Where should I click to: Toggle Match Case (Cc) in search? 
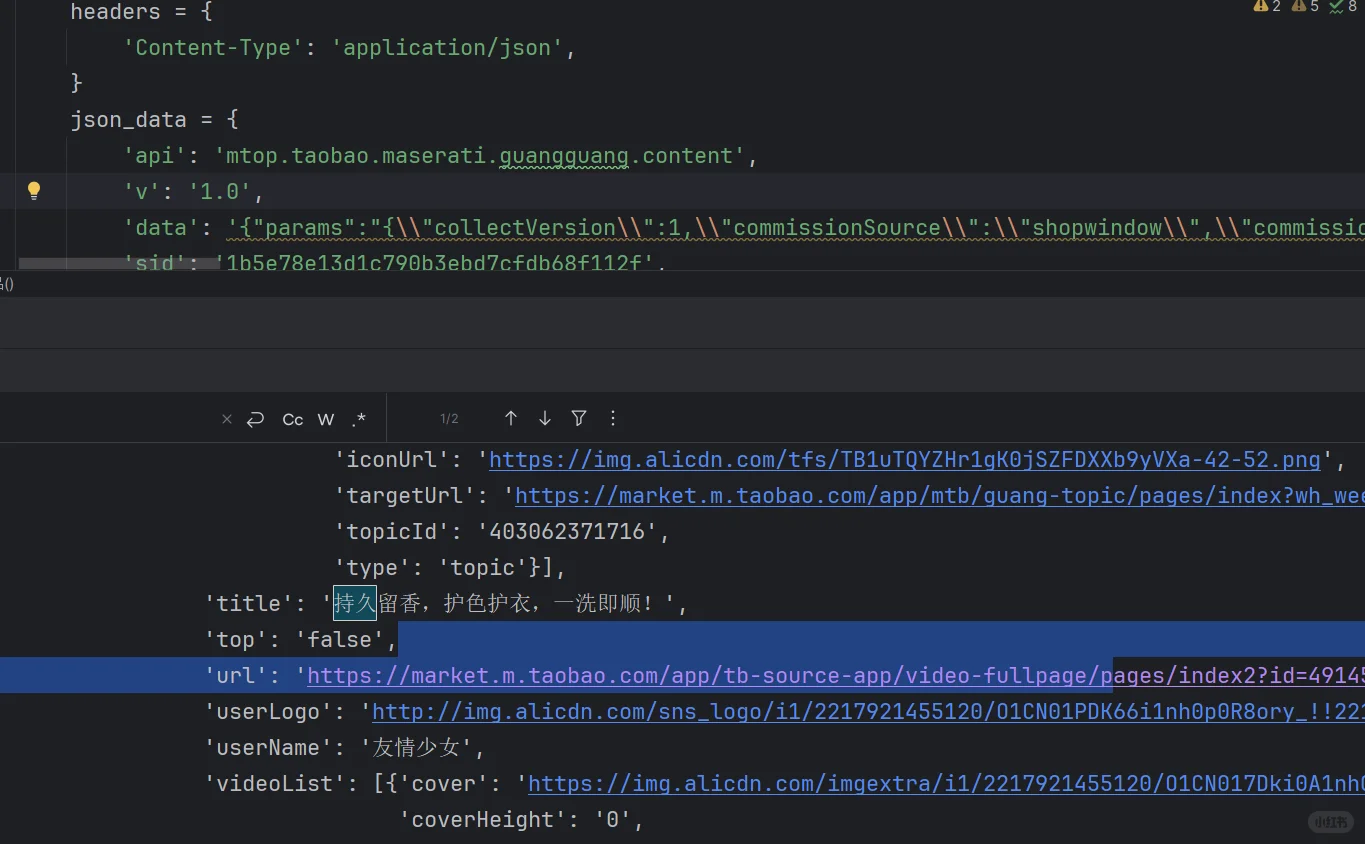tap(292, 419)
